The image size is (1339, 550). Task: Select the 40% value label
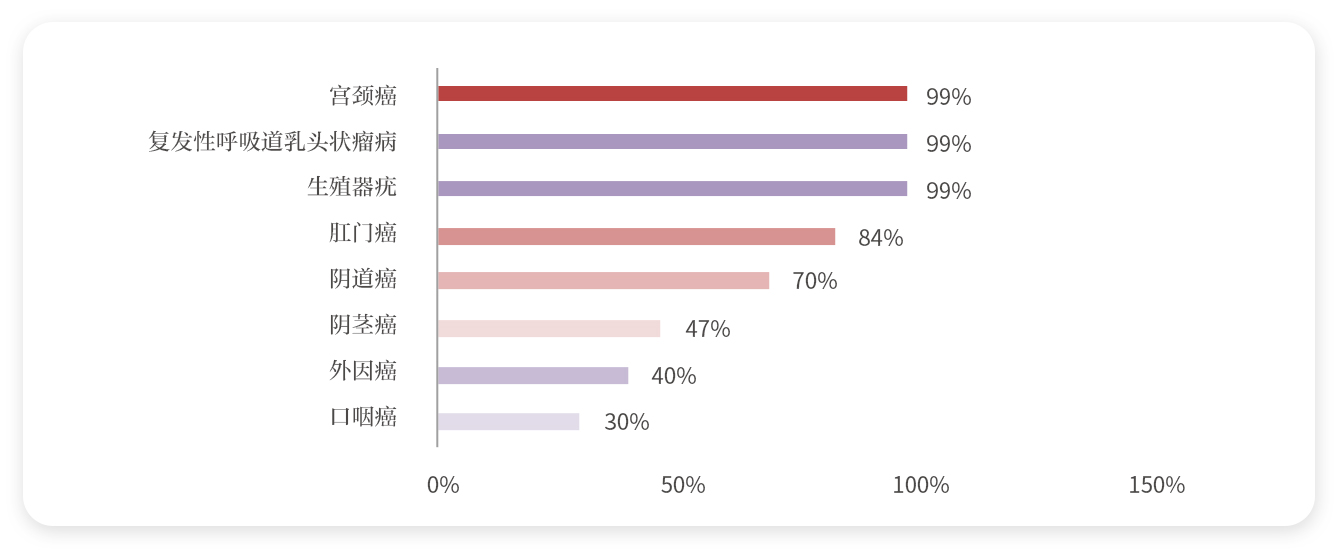click(x=673, y=376)
